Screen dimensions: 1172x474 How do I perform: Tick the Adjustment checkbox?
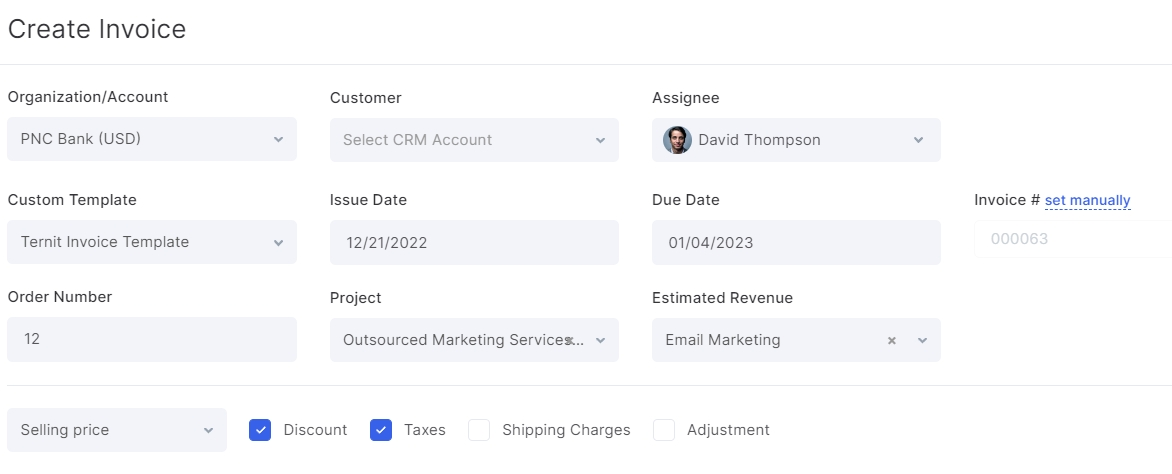point(664,430)
